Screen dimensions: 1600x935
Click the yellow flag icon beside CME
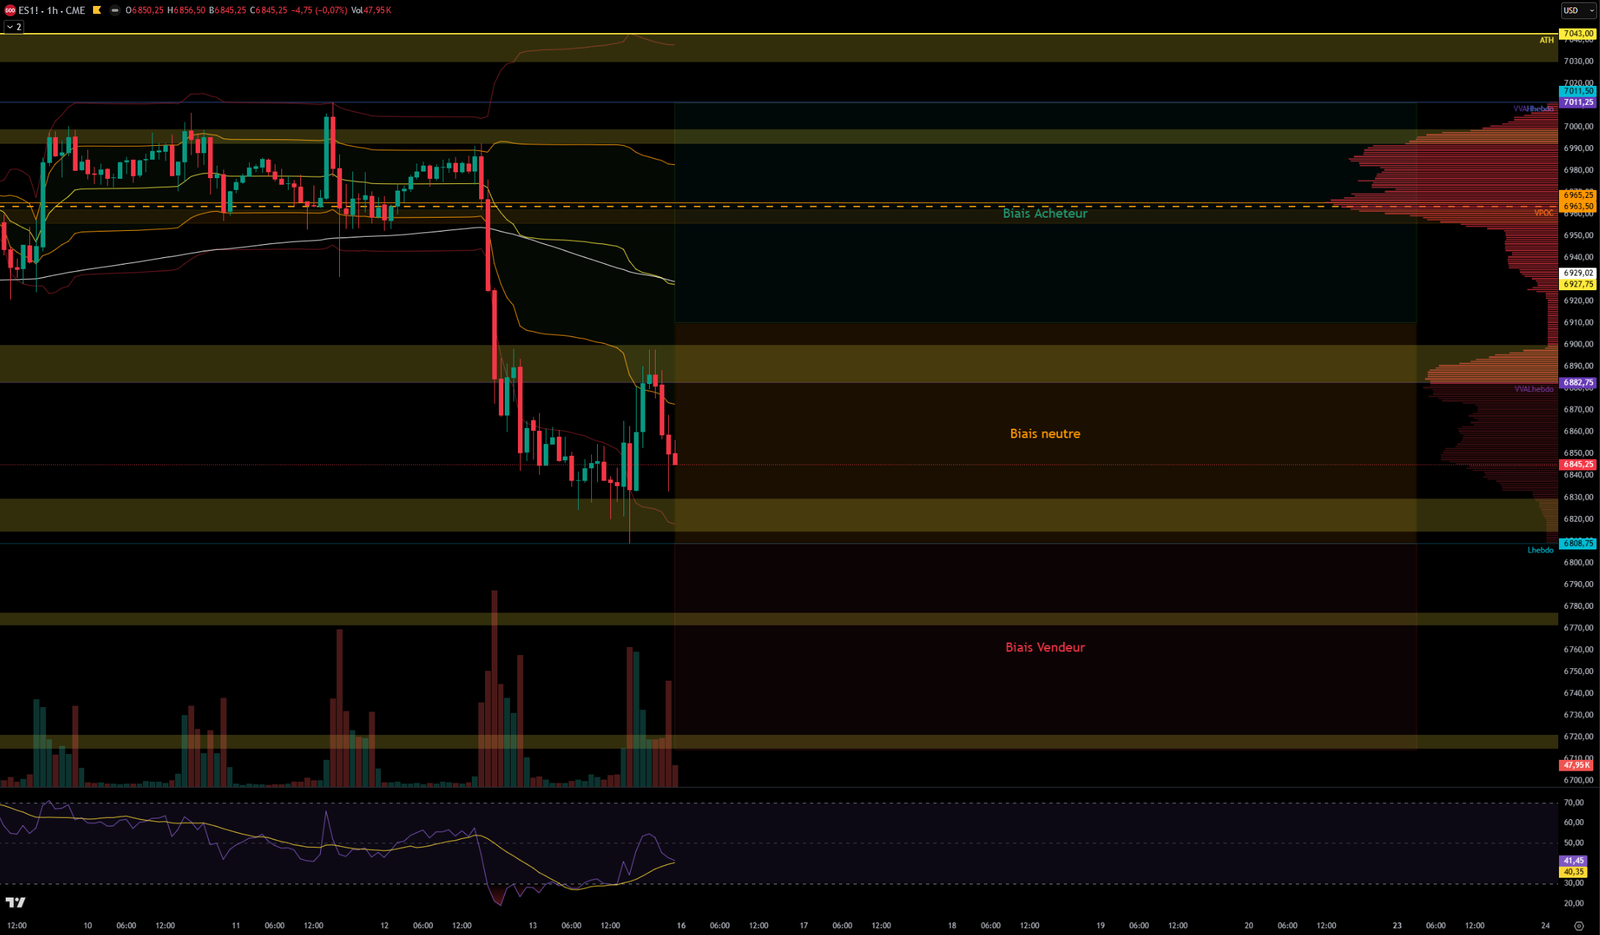tap(97, 10)
